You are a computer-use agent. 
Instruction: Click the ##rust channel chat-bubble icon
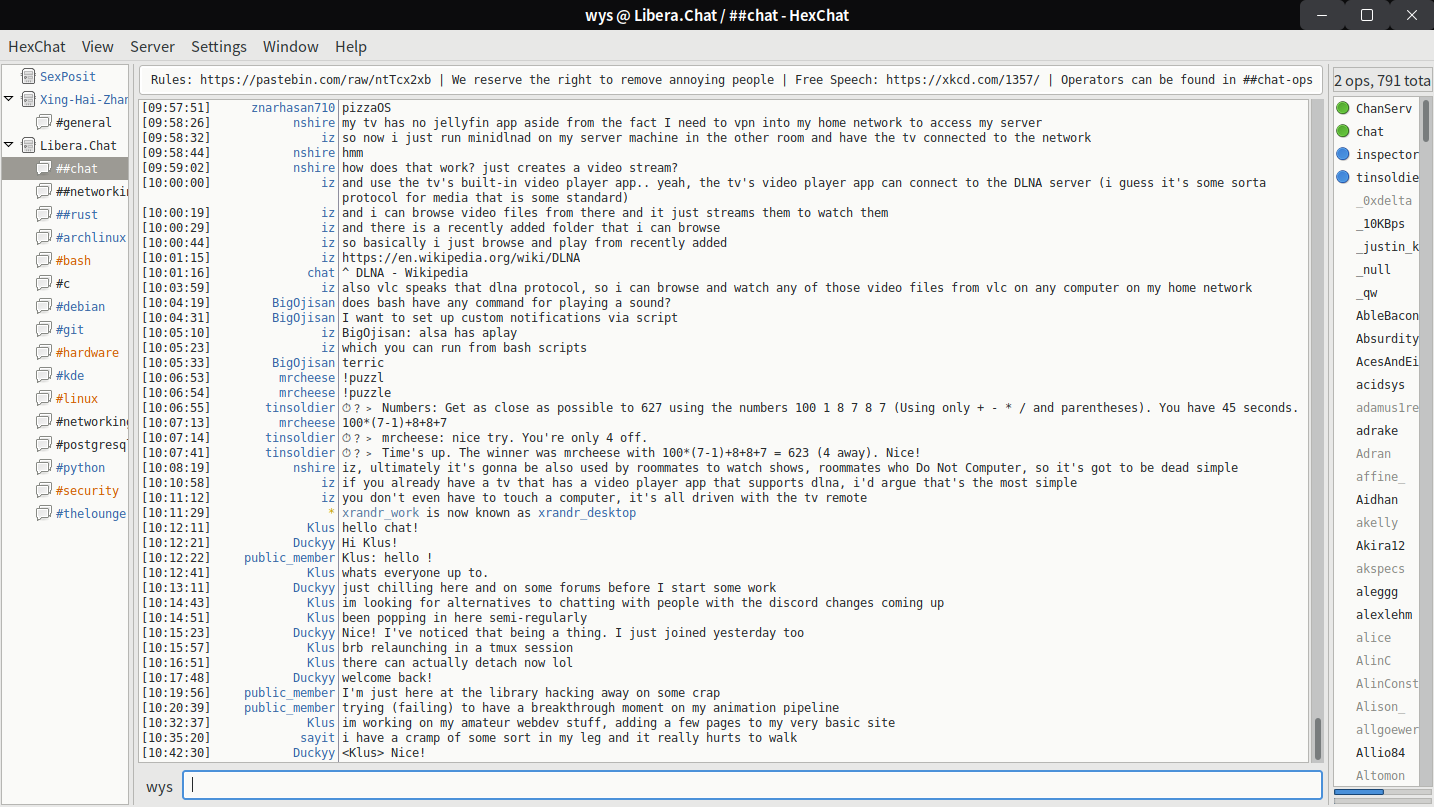43,214
